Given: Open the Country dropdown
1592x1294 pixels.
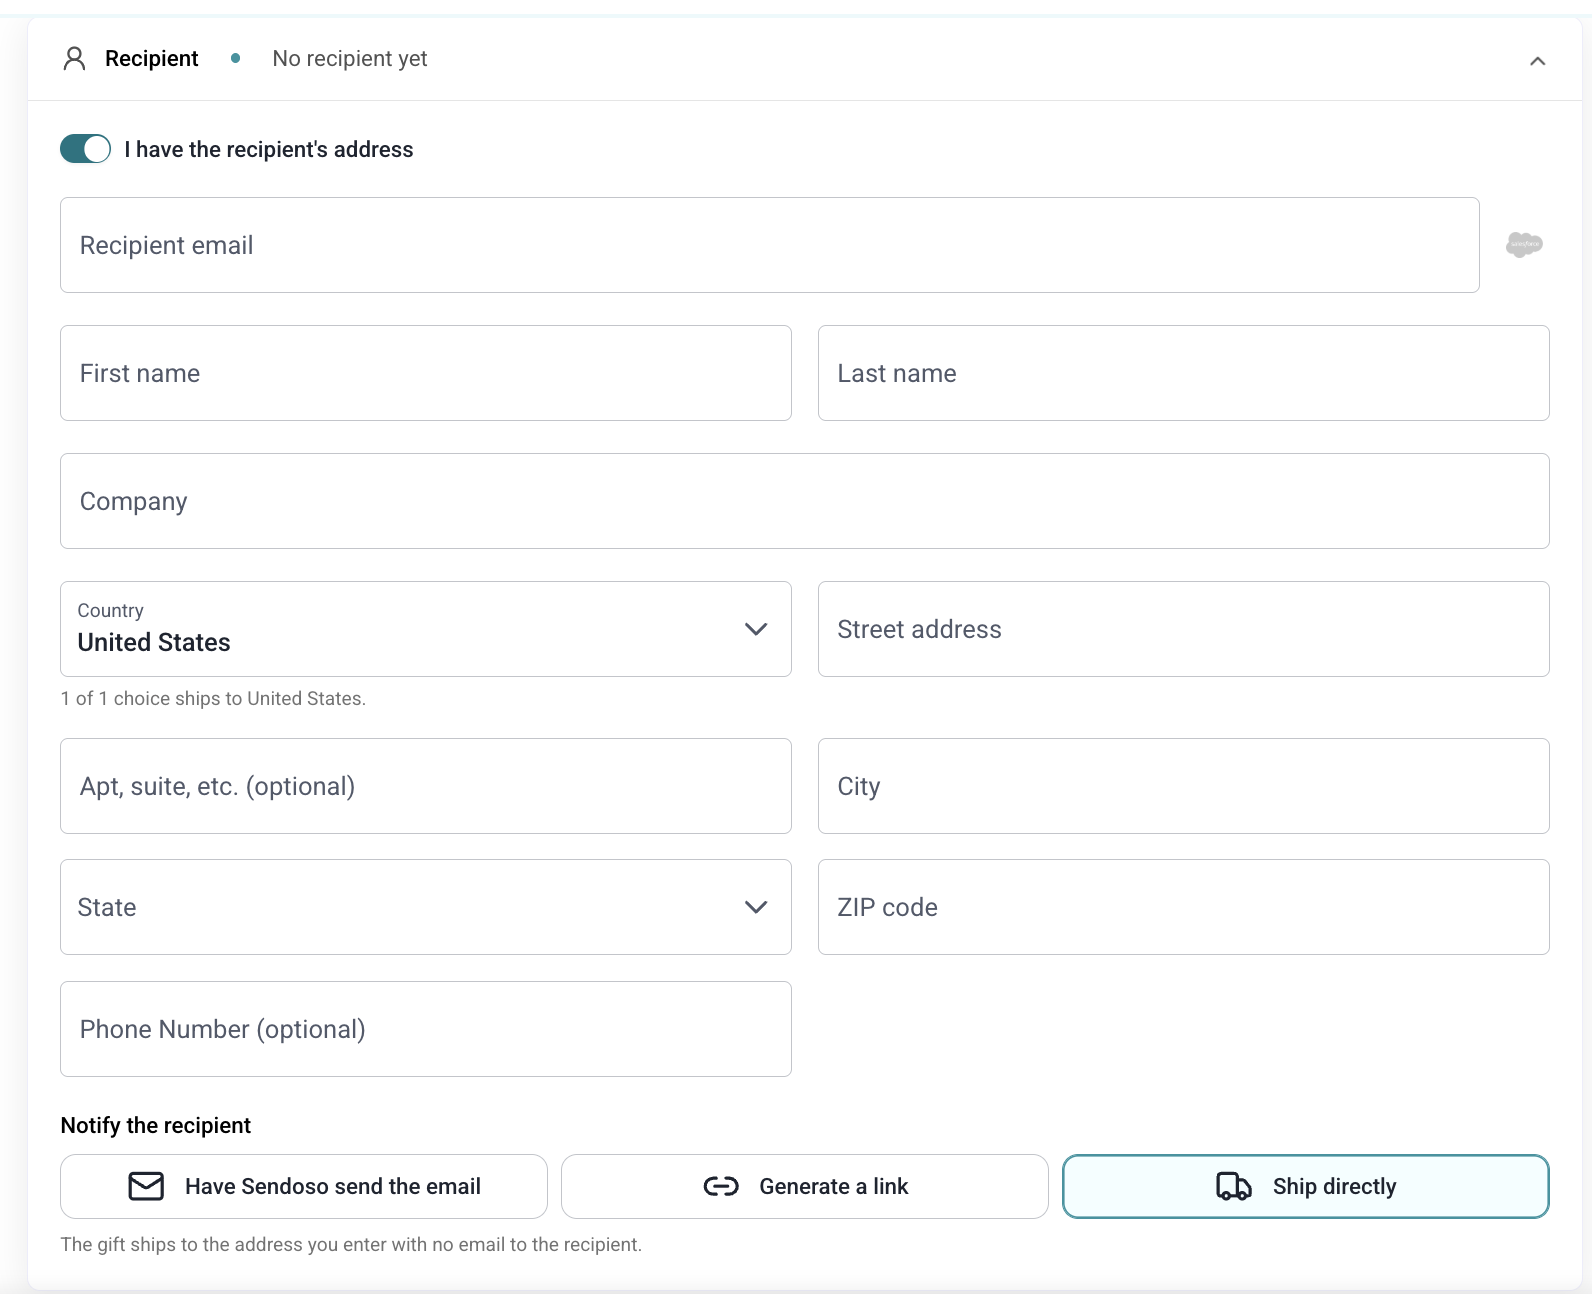Looking at the screenshot, I should click(426, 629).
